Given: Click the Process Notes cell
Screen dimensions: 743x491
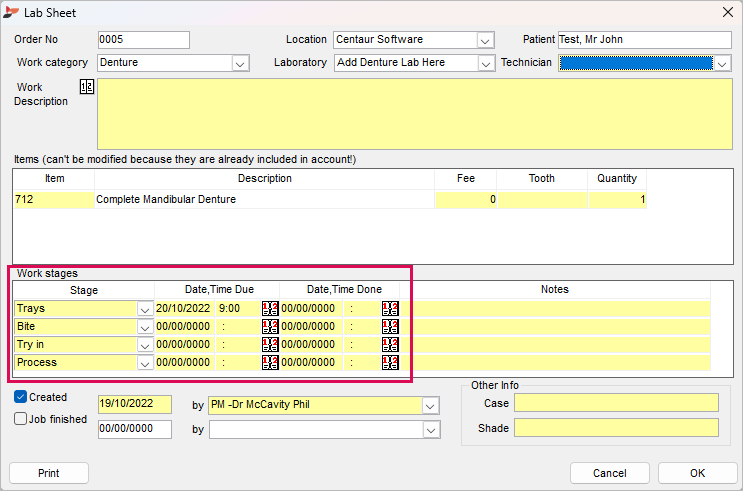Looking at the screenshot, I should pos(555,363).
